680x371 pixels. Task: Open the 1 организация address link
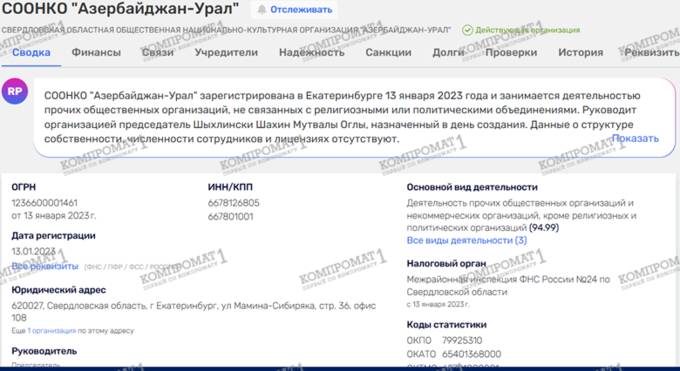tap(52, 331)
